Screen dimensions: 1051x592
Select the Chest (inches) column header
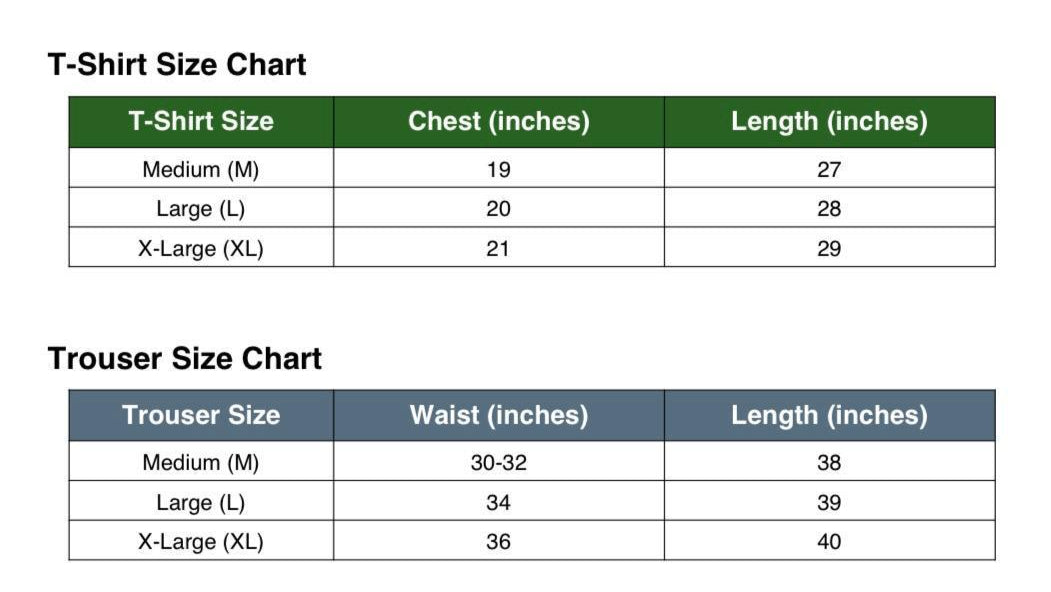[x=498, y=122]
